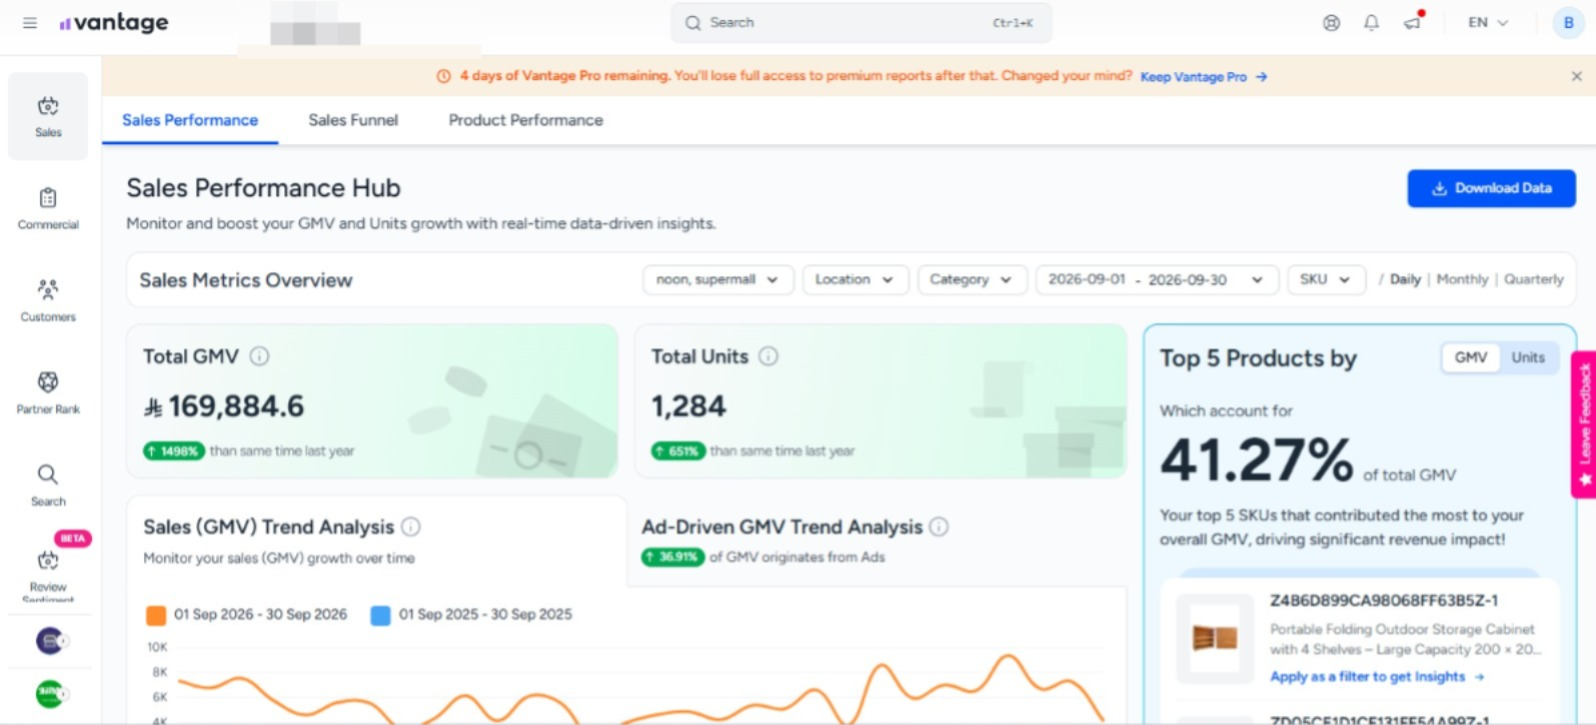Open the noon, supermall dropdown
This screenshot has height=725, width=1596.
pyautogui.click(x=718, y=280)
